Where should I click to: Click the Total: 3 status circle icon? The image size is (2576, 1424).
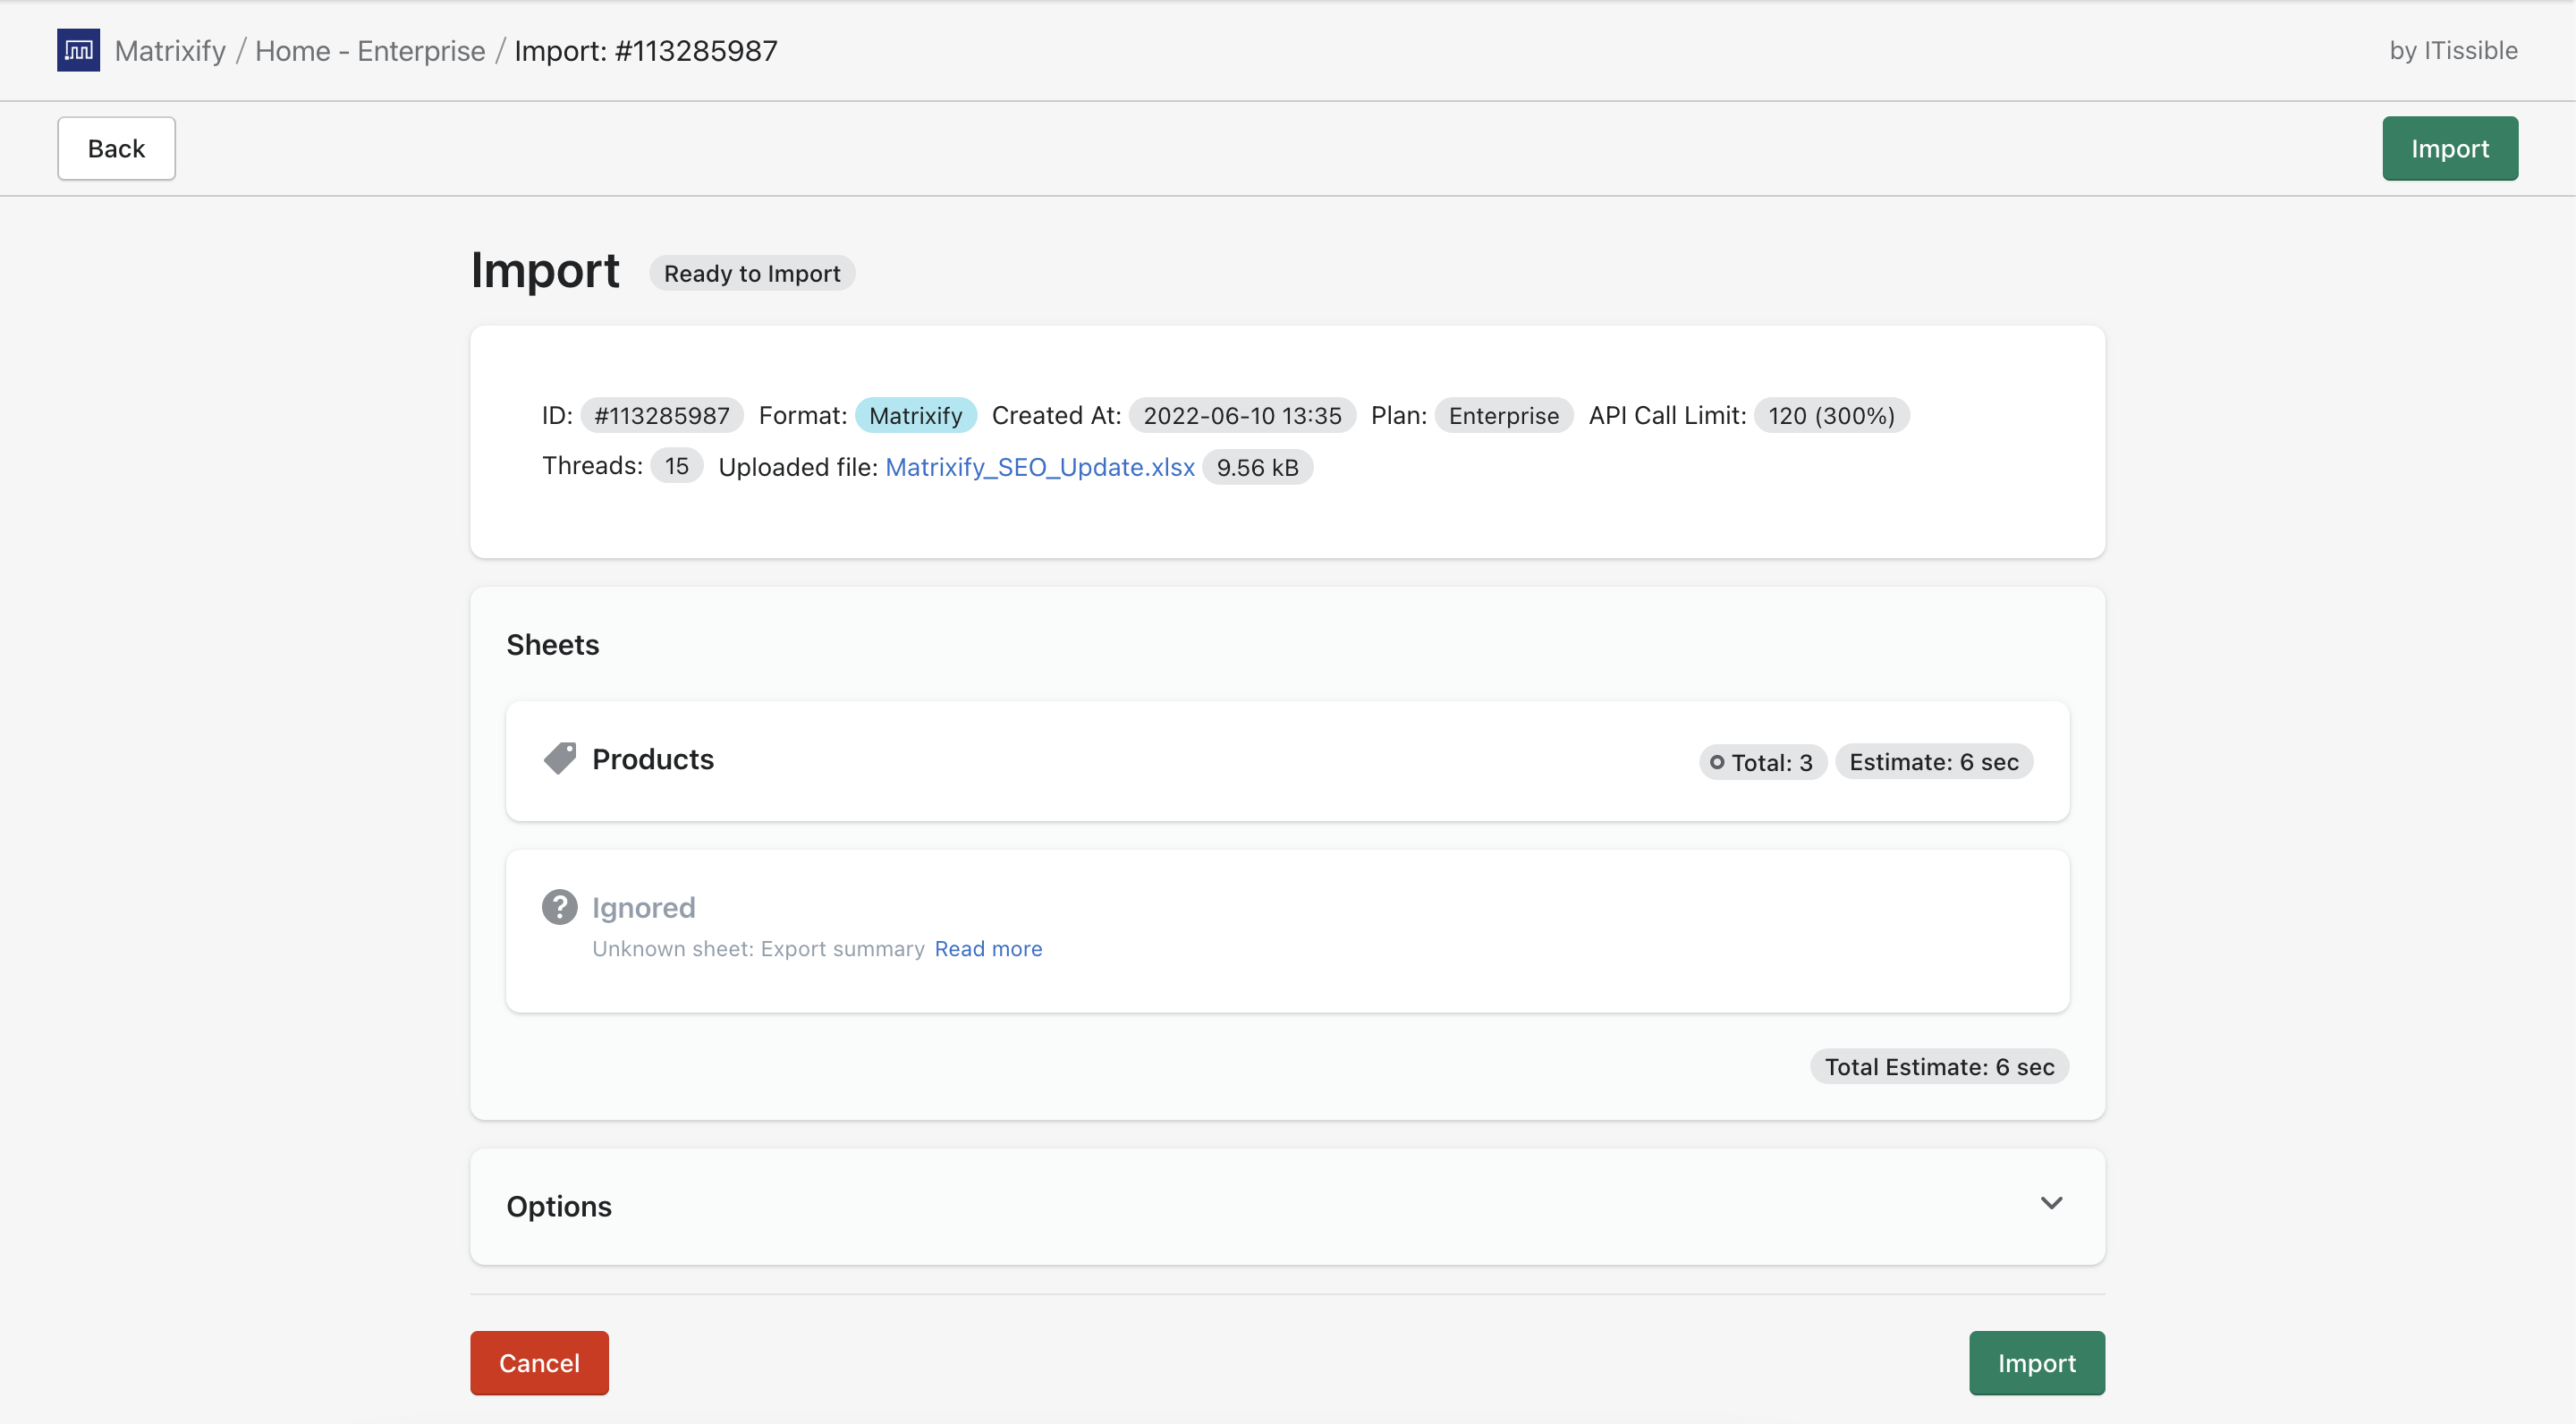coord(1717,762)
